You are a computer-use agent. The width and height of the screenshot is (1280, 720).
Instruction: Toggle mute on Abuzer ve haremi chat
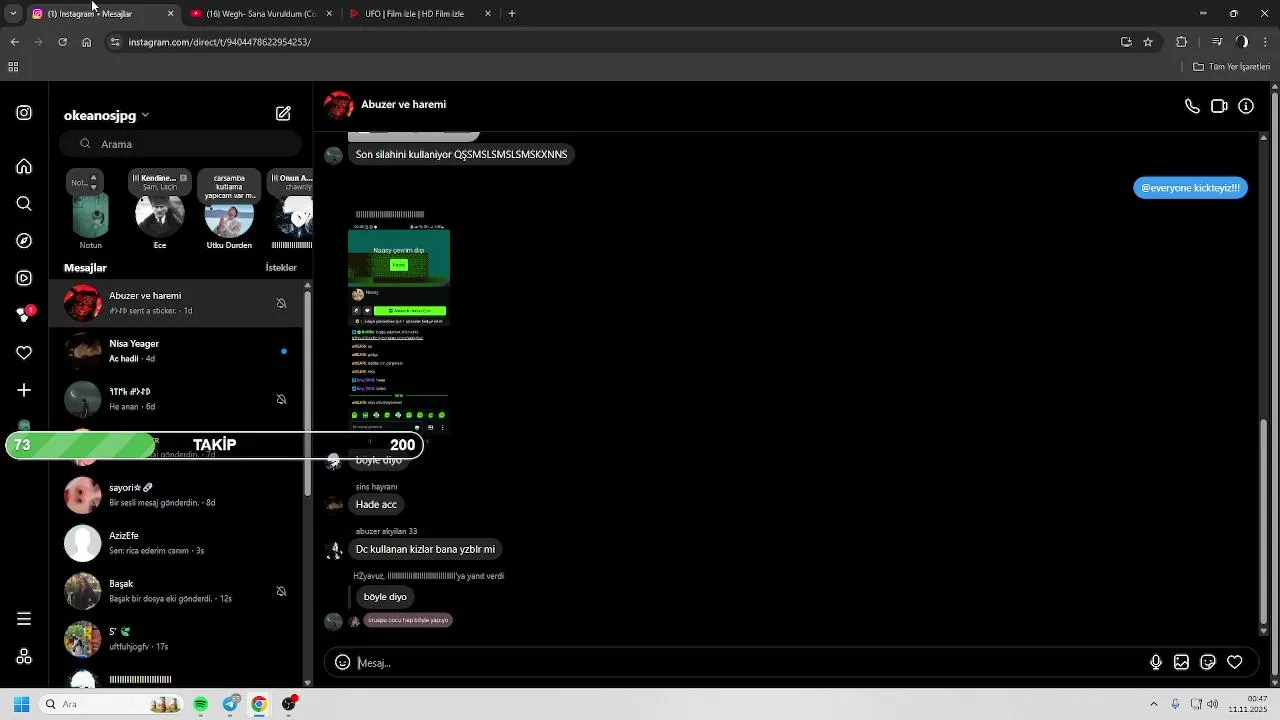coord(281,303)
